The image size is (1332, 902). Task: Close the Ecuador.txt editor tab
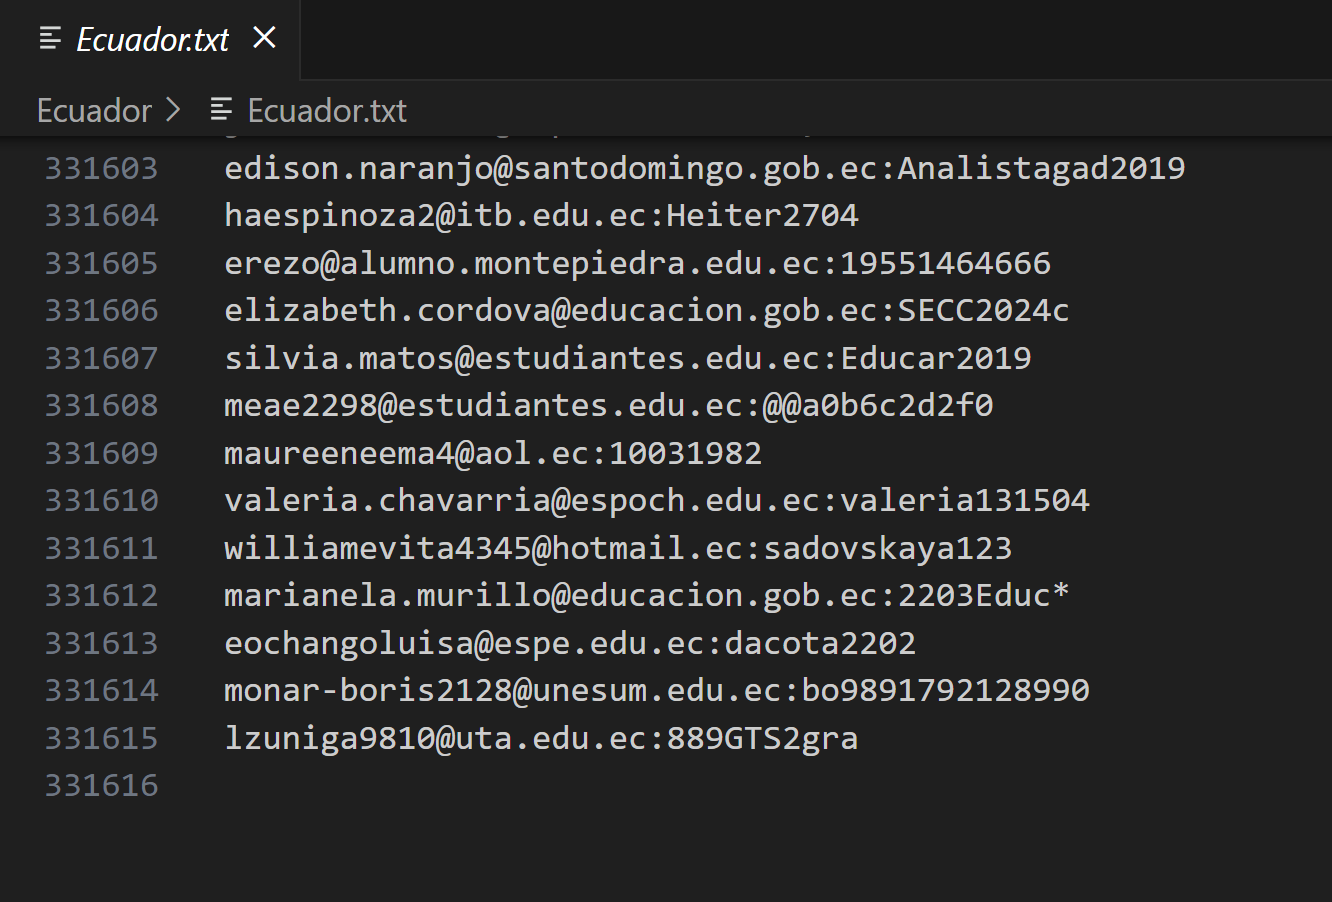264,38
